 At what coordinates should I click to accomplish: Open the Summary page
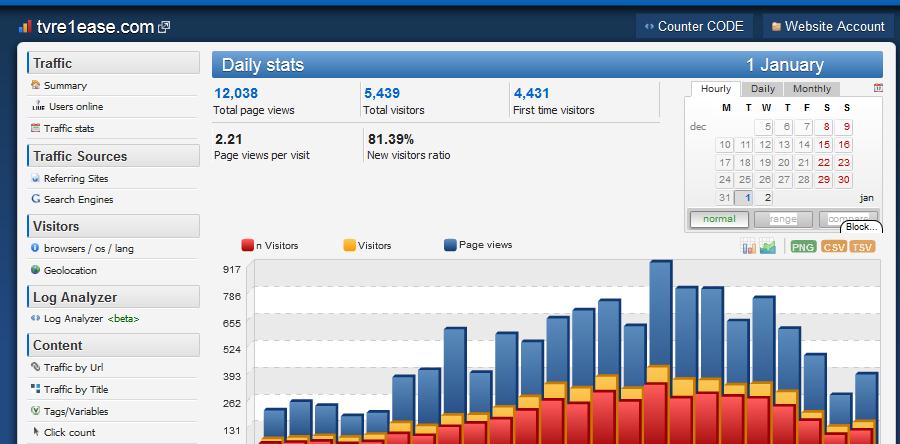pos(65,85)
